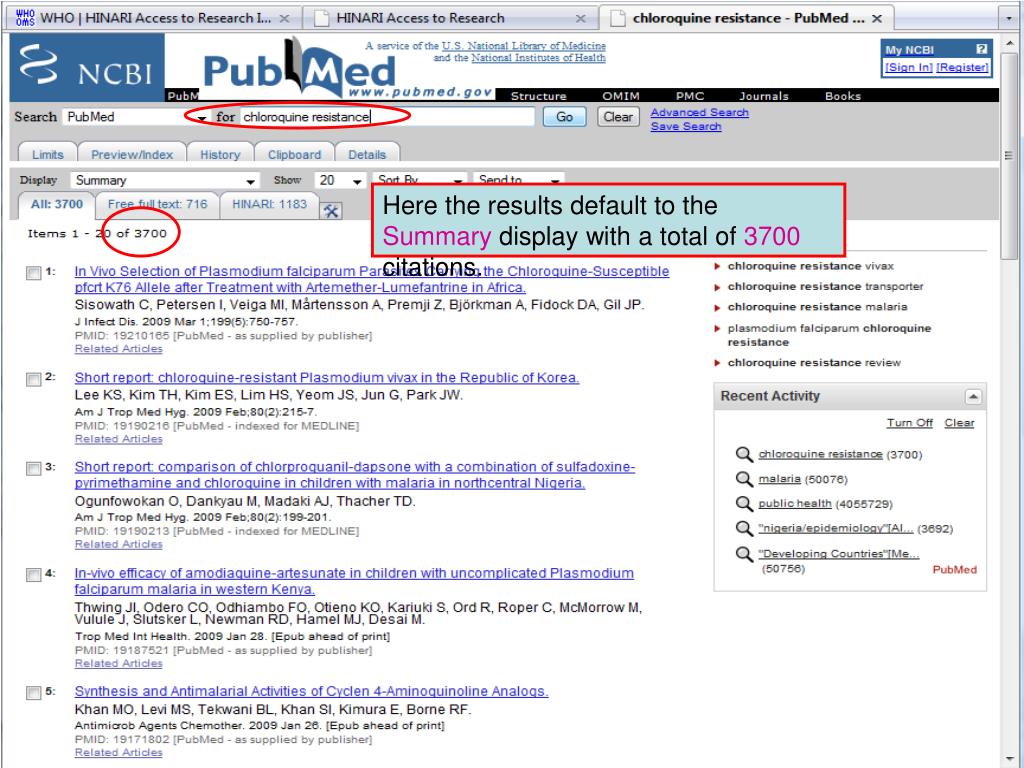Open the Sort By dropdown

(419, 179)
